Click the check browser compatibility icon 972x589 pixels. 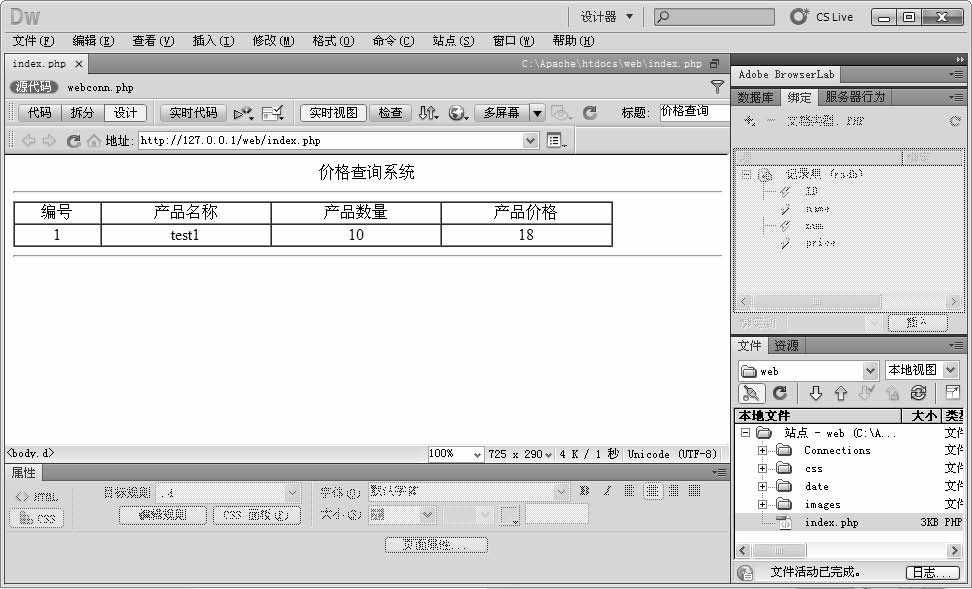tap(273, 113)
